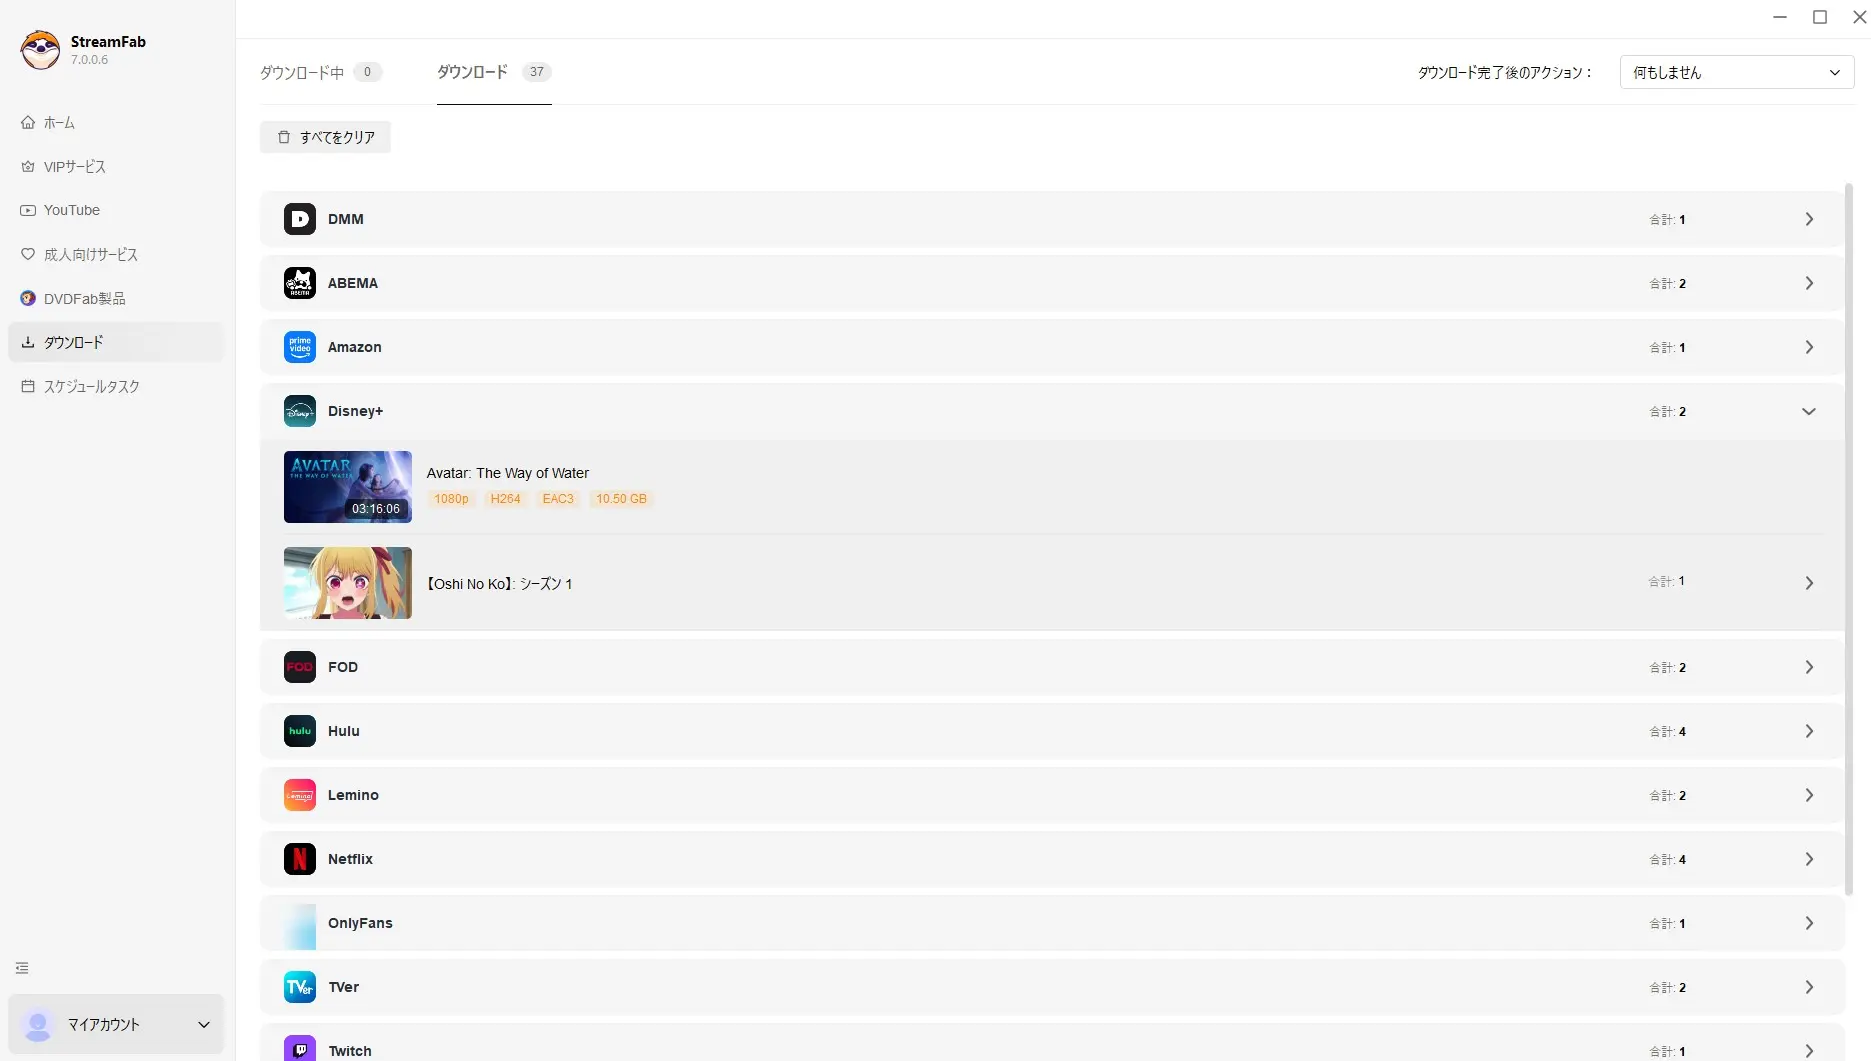
Task: Click the 10.50 GB file size tag
Action: [621, 499]
